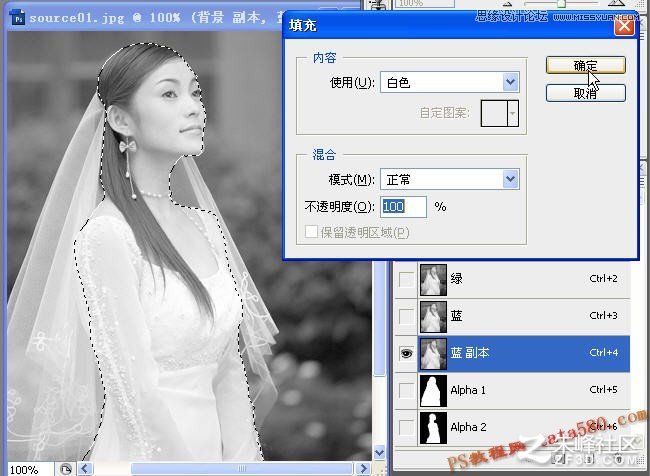This screenshot has width=650, height=476.
Task: Click the document's horizontal scrollbar thumb
Action: pyautogui.click(x=242, y=469)
